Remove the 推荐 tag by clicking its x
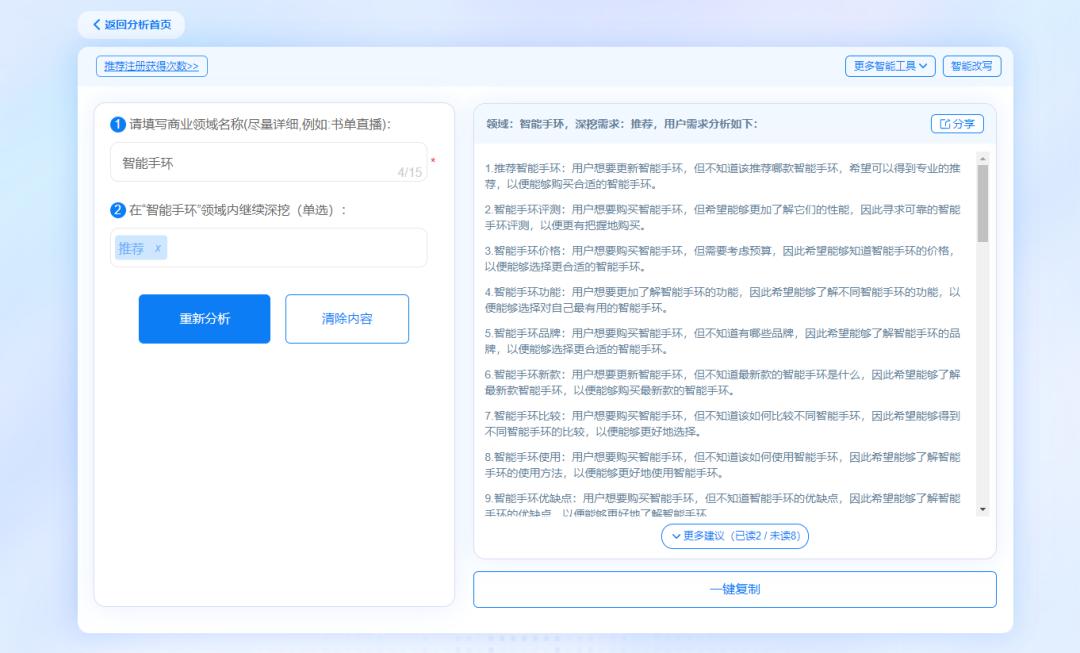The width and height of the screenshot is (1080, 653). coord(158,248)
